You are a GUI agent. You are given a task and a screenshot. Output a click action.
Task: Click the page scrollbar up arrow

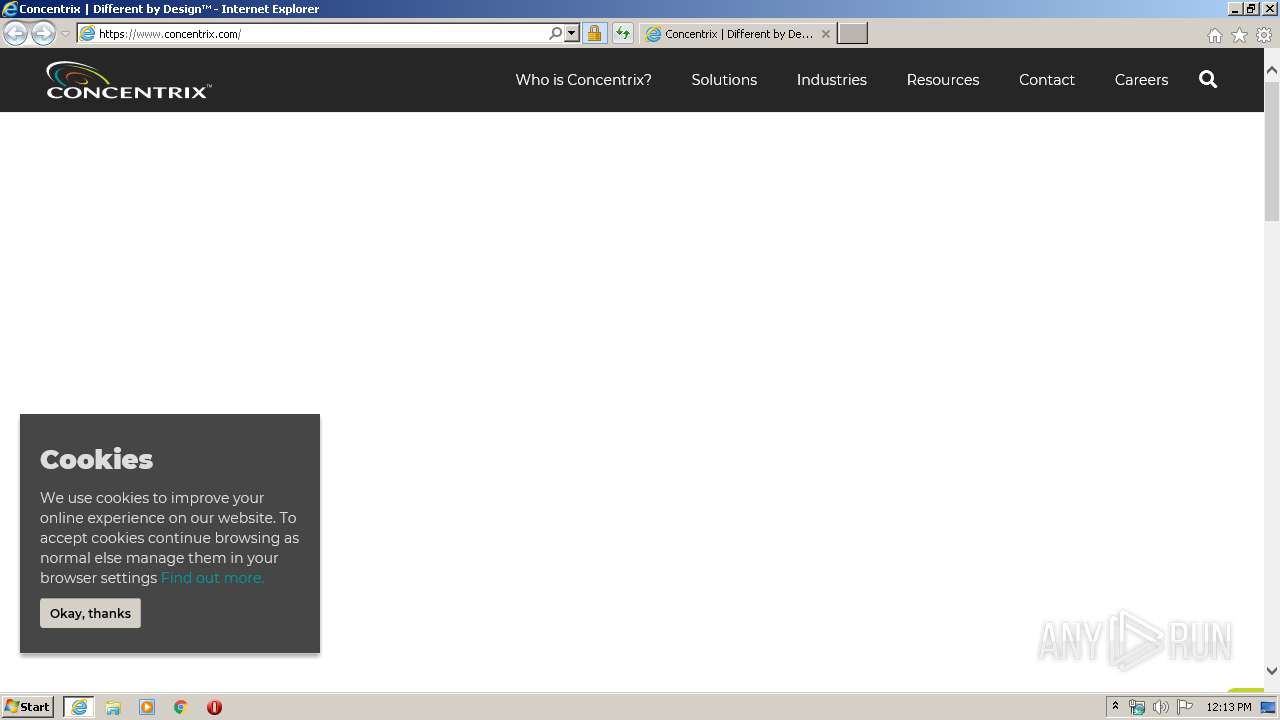tap(1272, 71)
